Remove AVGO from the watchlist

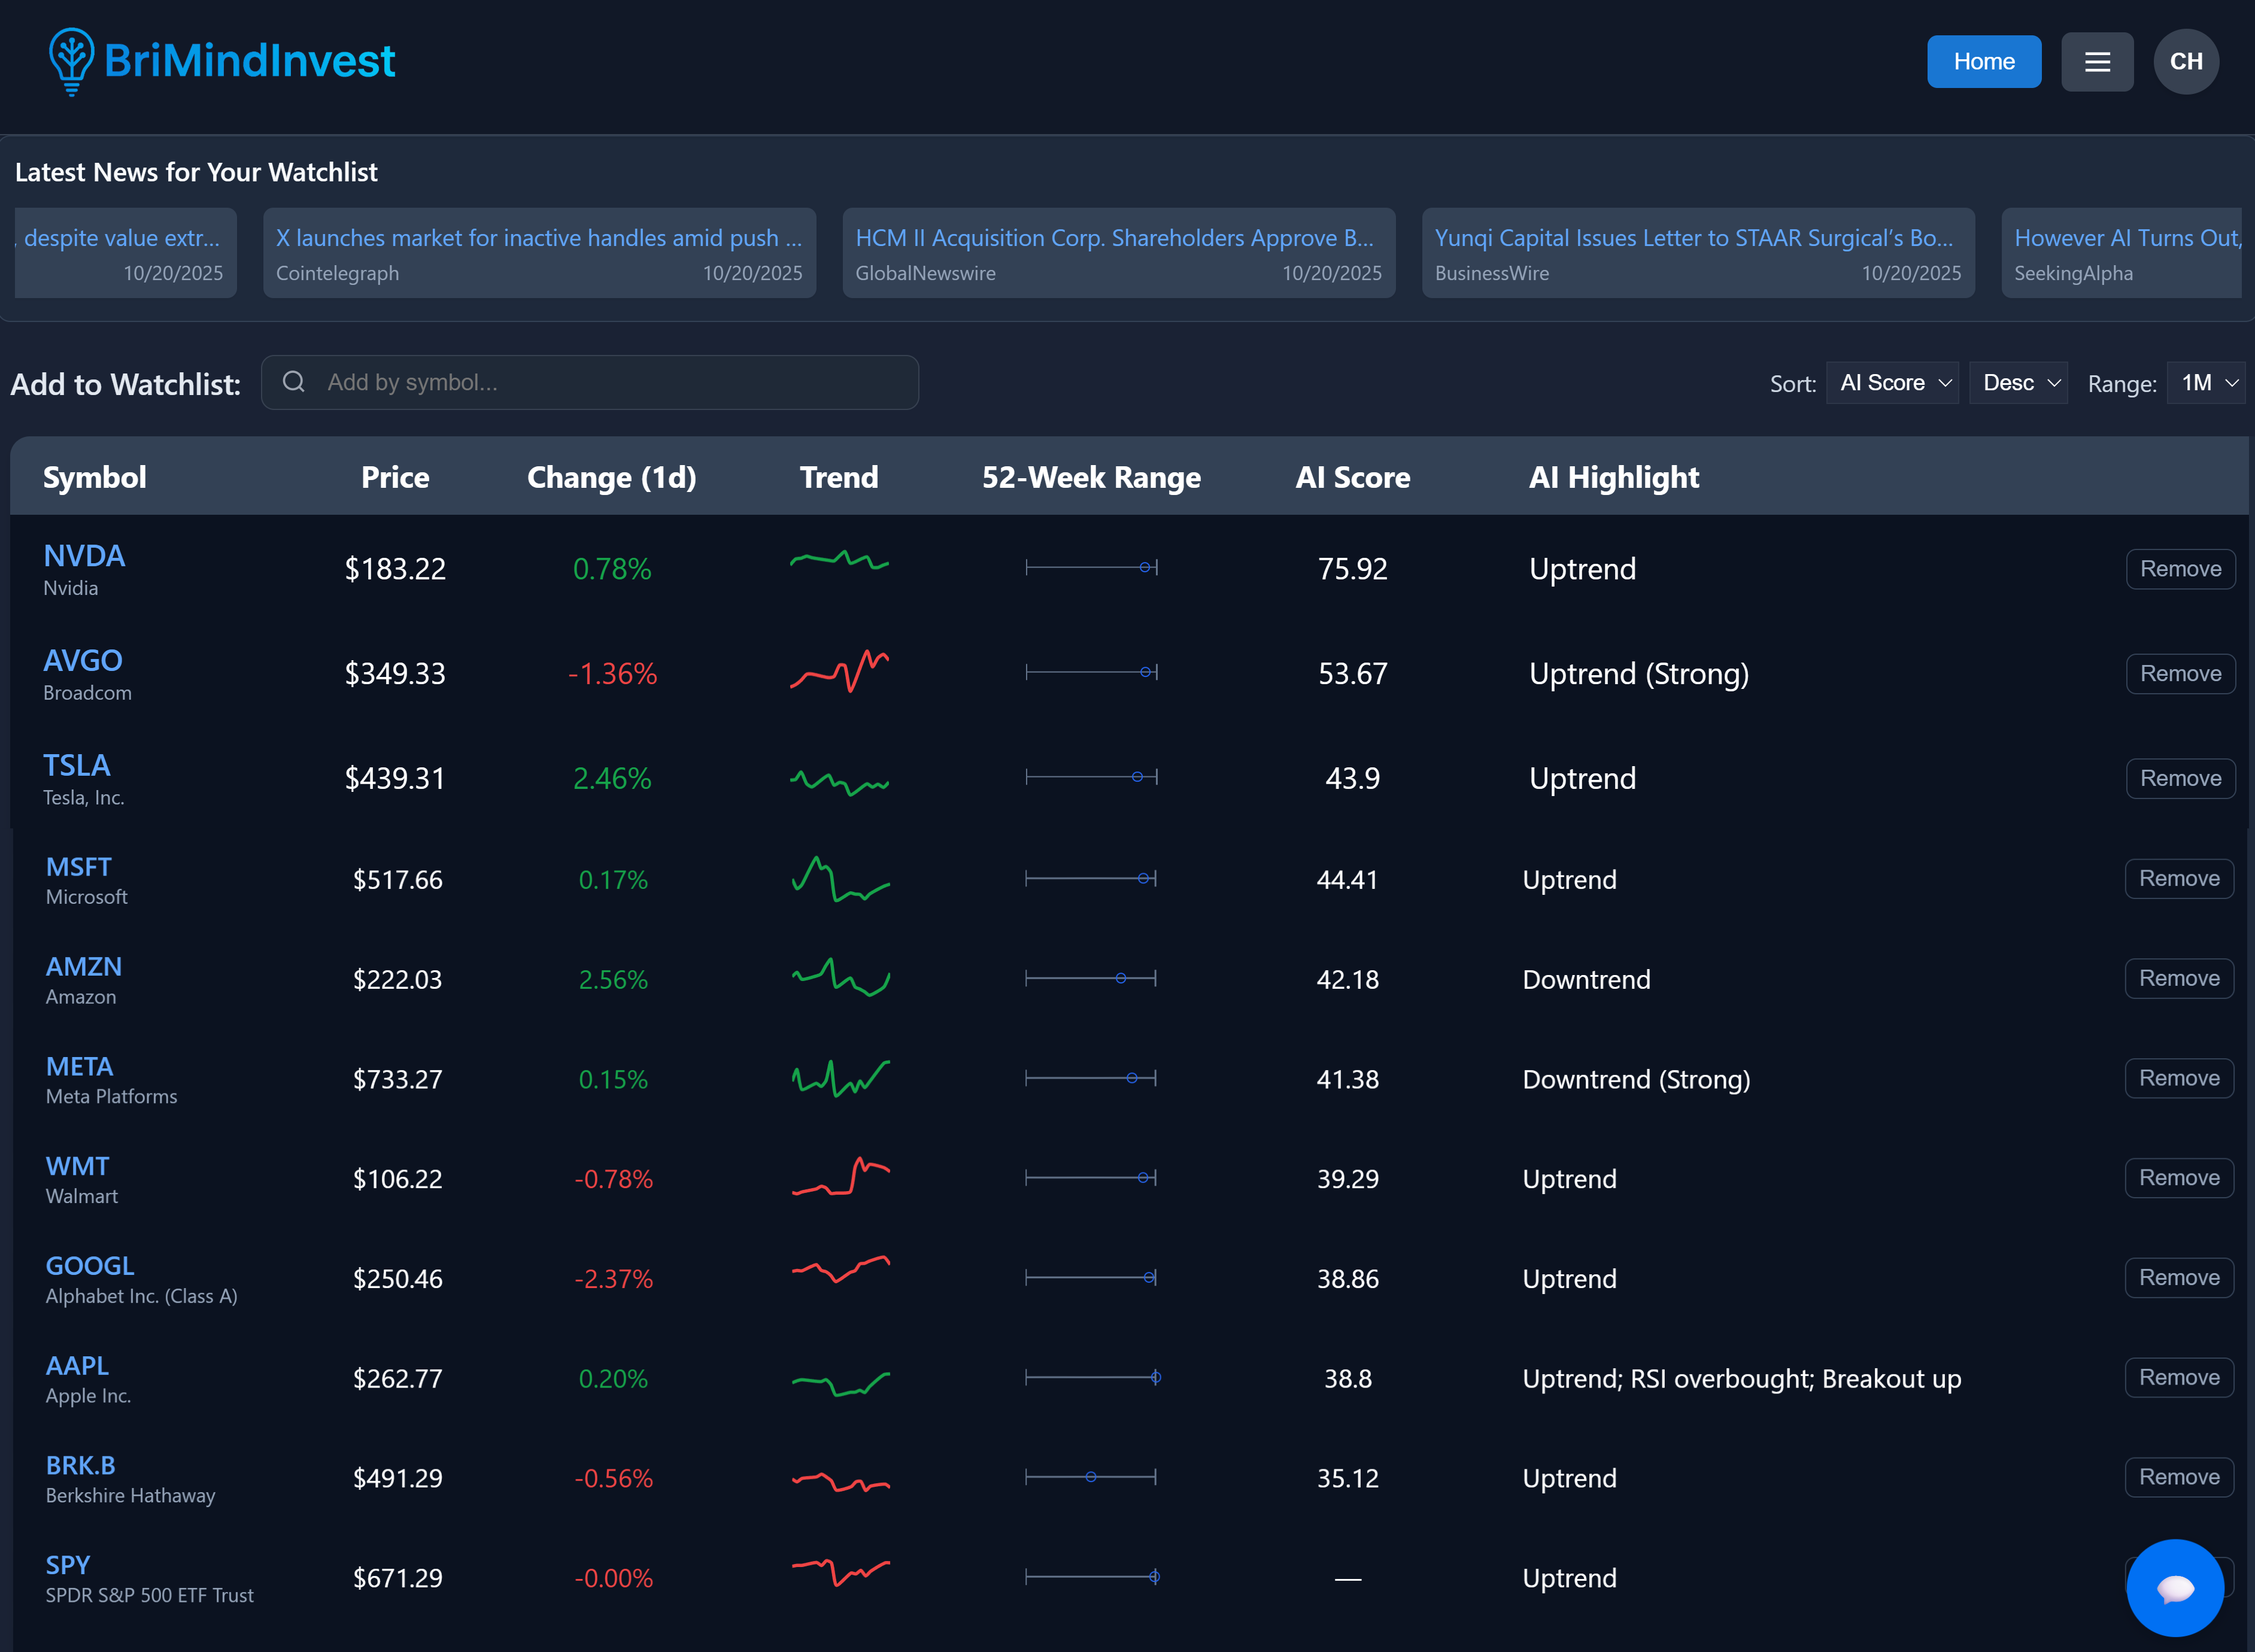pyautogui.click(x=2180, y=674)
